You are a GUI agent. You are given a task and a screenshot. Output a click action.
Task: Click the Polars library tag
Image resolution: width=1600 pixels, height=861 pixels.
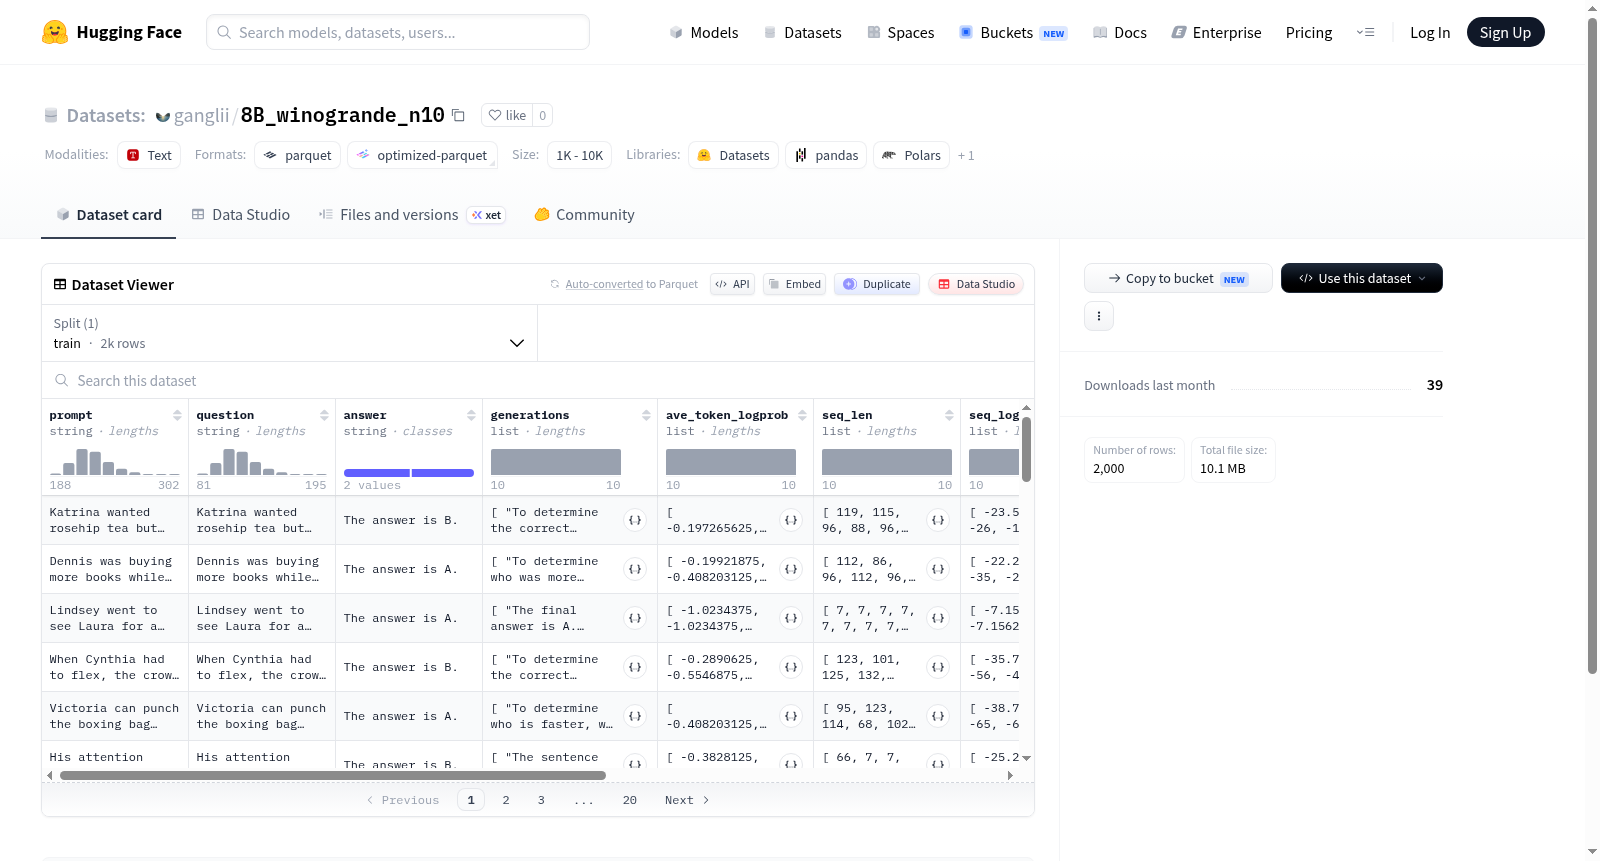click(x=911, y=155)
